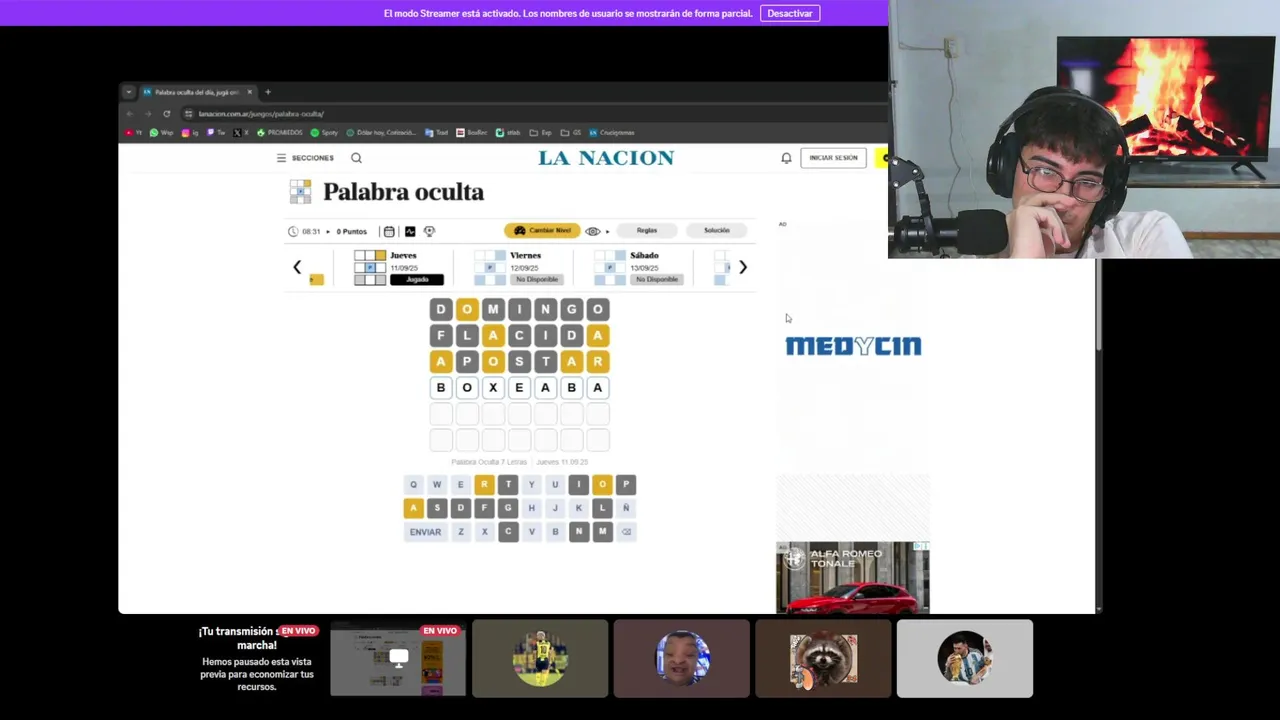Open the GS bookmarks folder
The image size is (1280, 720).
click(x=571, y=132)
